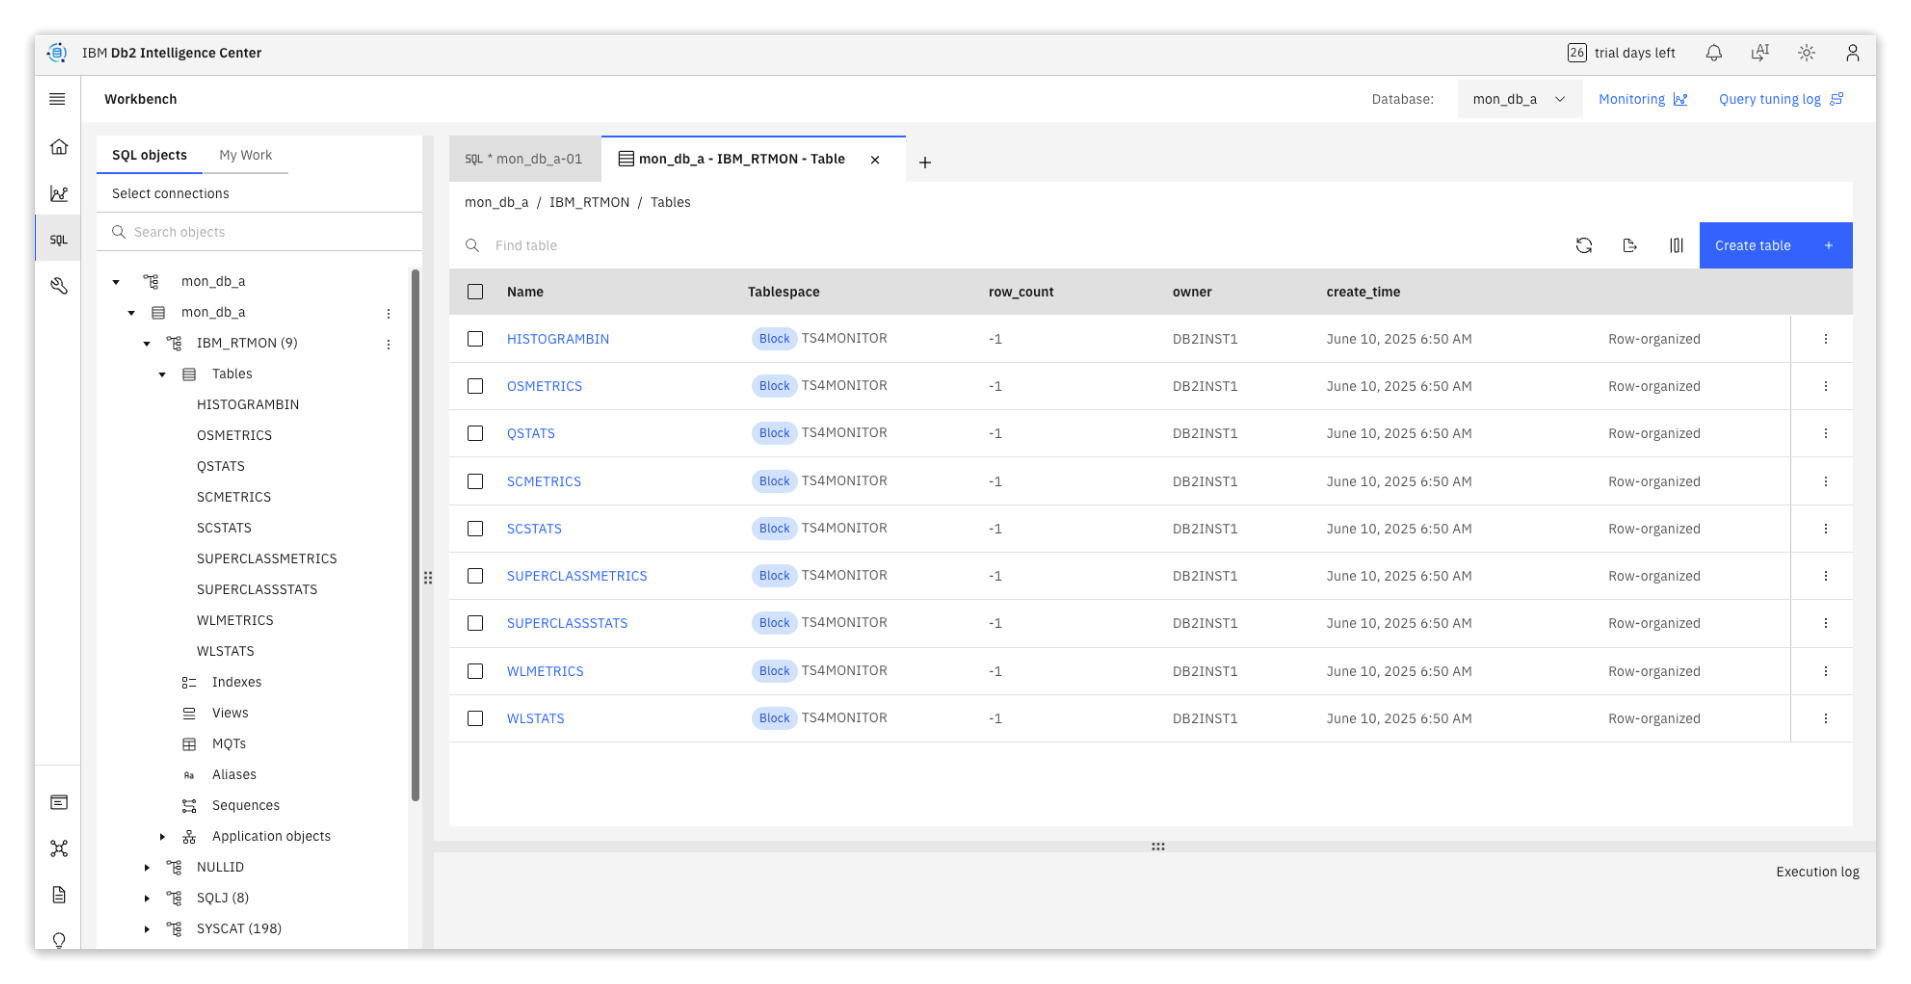
Task: Open the AI assistant icon
Action: point(1759,53)
